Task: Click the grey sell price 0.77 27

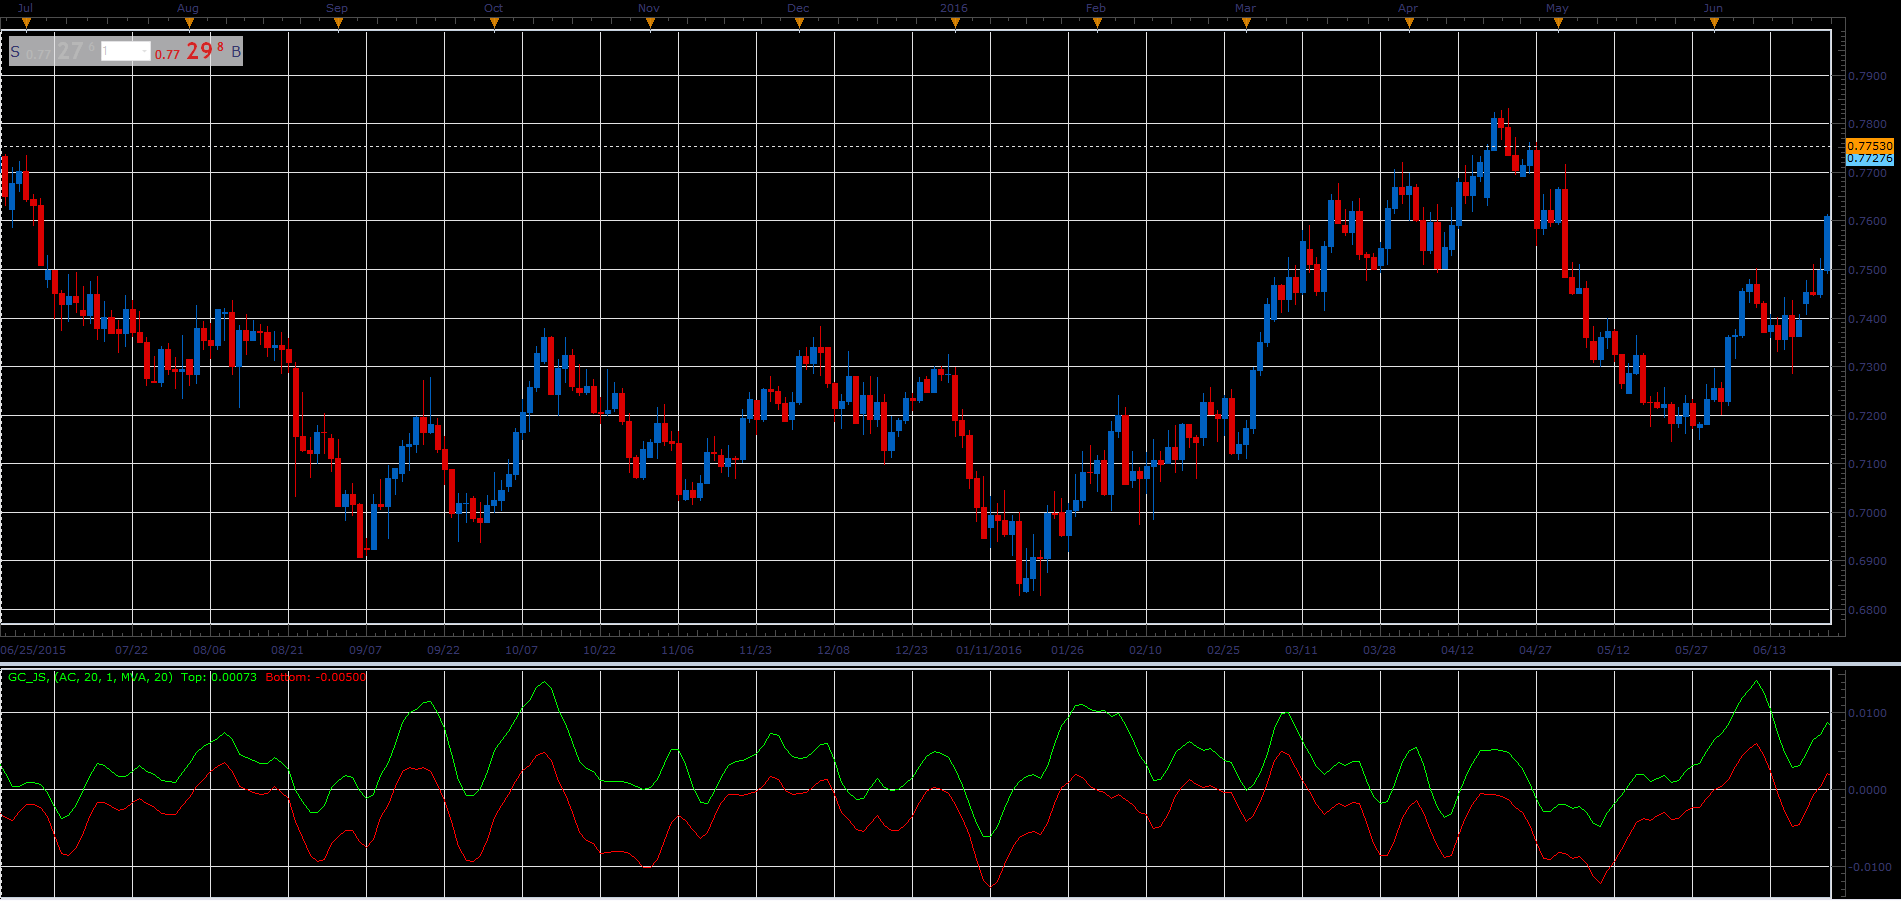Action: coord(61,51)
